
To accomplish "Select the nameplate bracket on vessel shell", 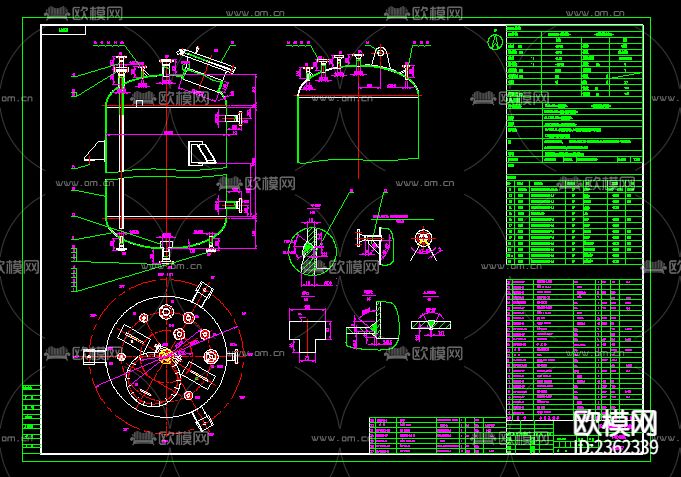I will 202,153.
